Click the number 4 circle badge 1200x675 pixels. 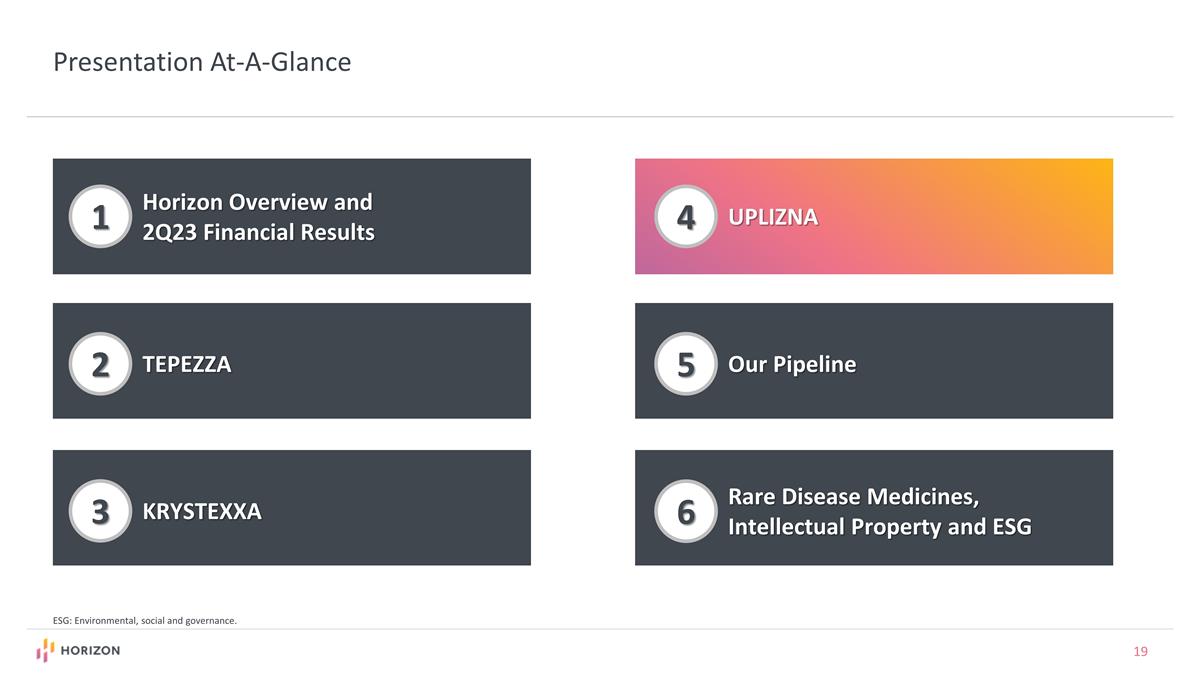pyautogui.click(x=686, y=216)
